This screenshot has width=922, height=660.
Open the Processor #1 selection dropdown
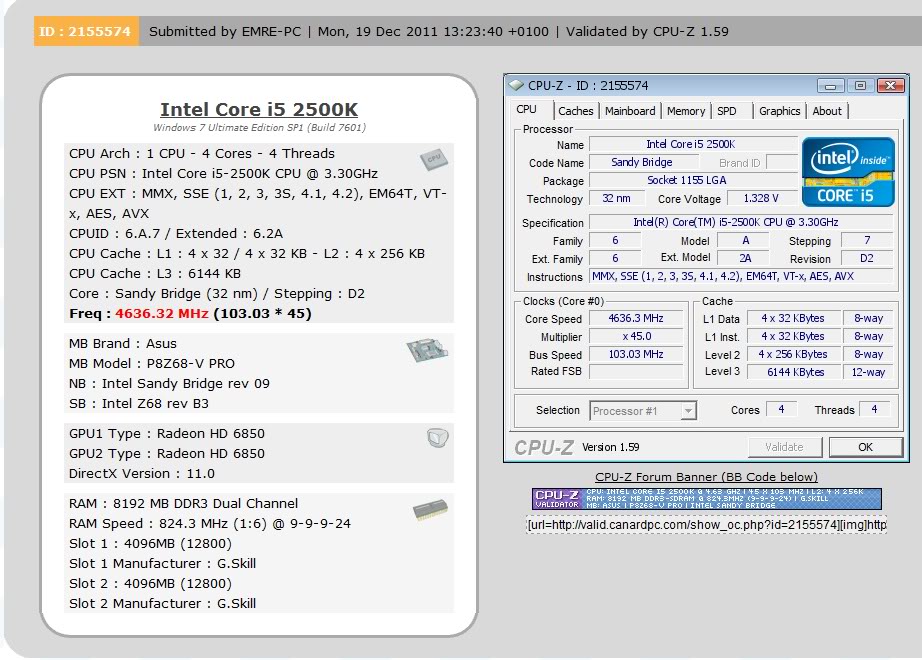tap(643, 410)
